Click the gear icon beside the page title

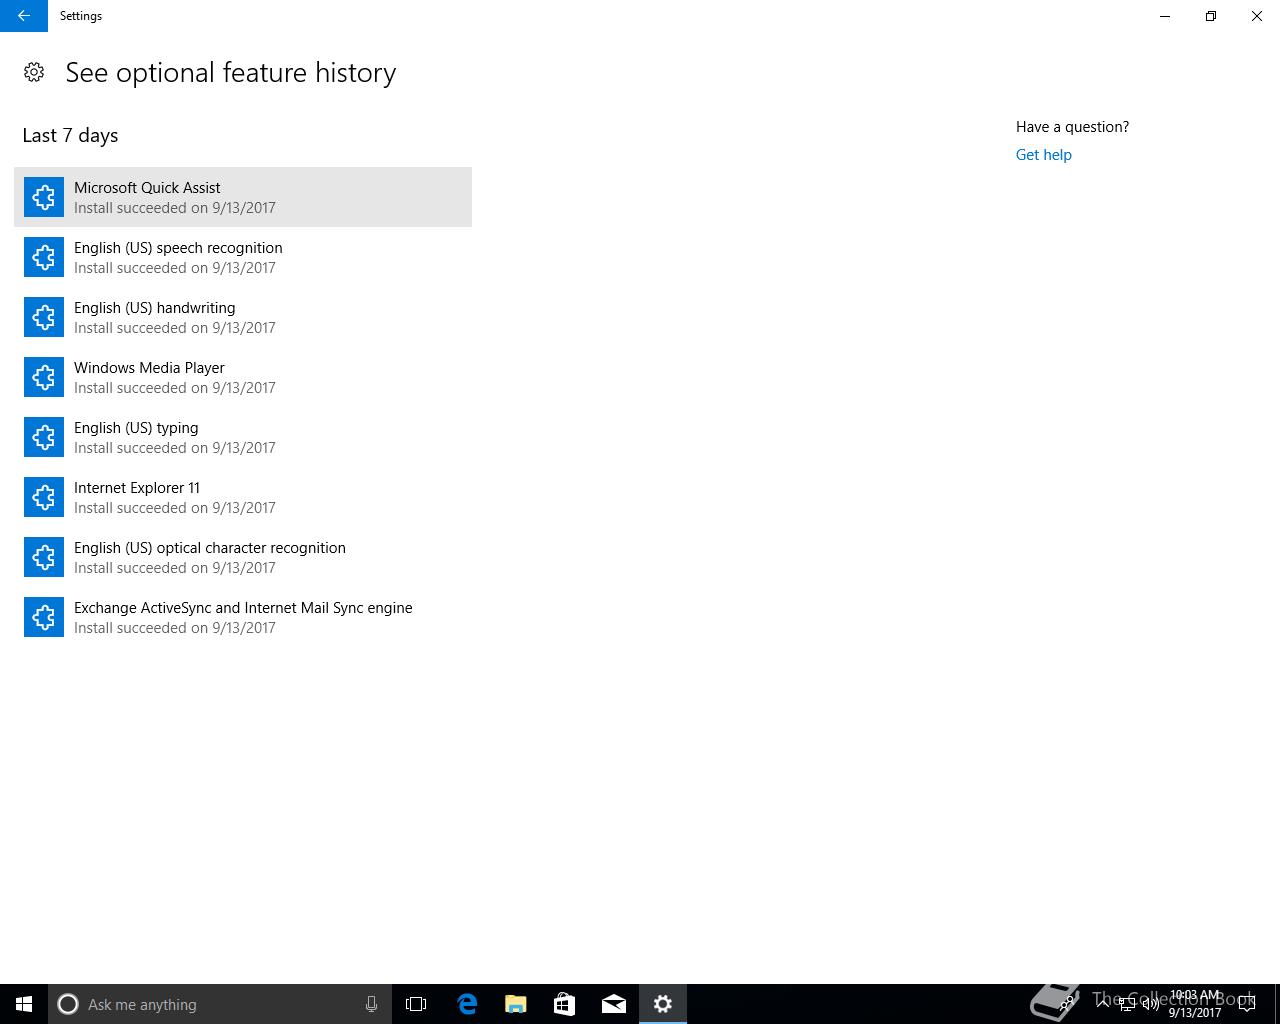point(34,72)
